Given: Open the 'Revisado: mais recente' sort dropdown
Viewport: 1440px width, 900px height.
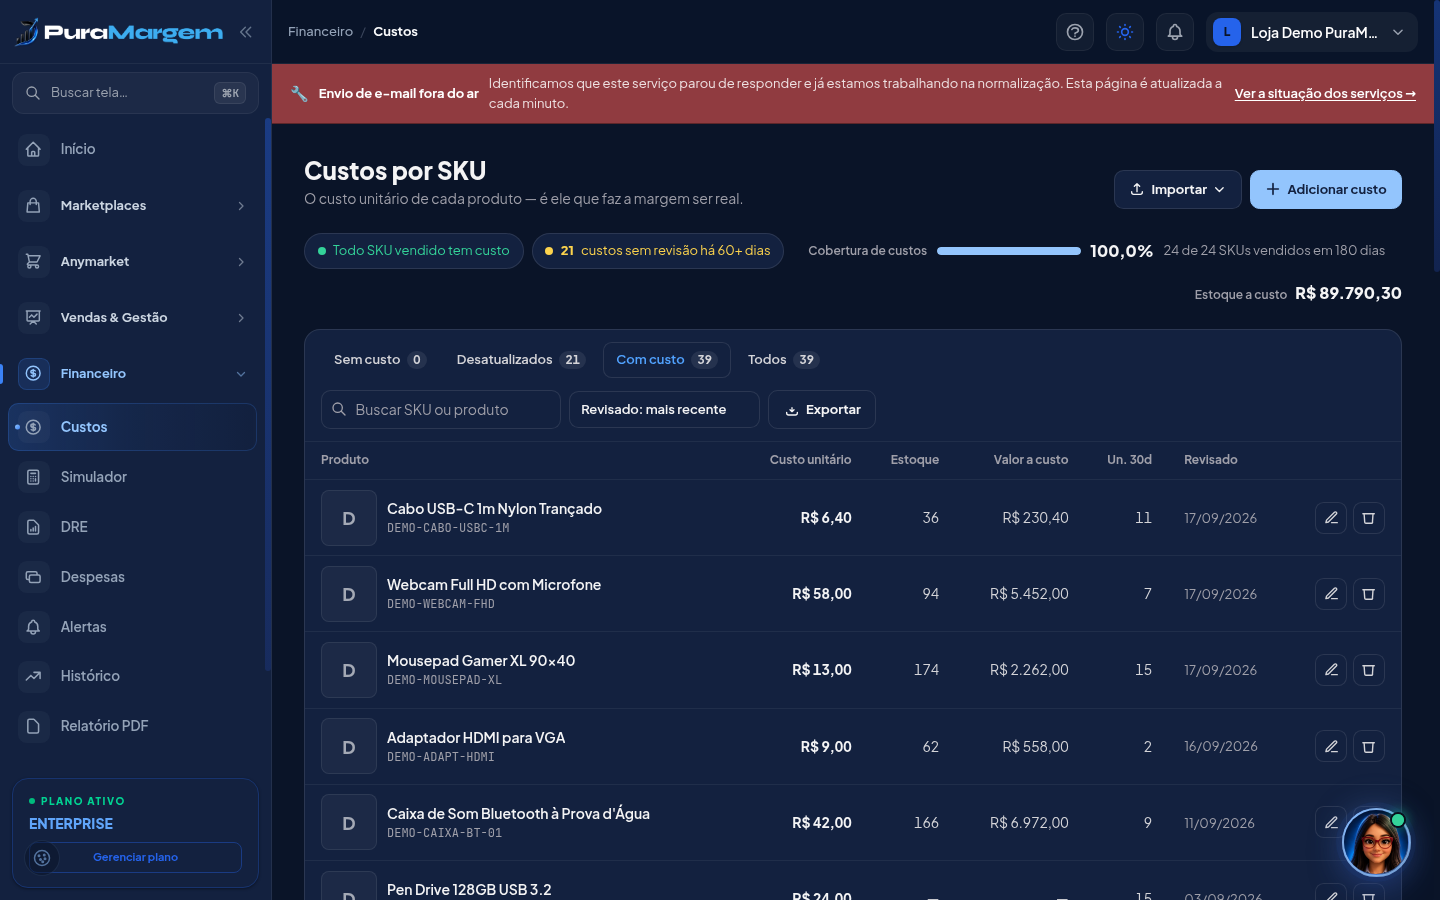Looking at the screenshot, I should [x=664, y=410].
